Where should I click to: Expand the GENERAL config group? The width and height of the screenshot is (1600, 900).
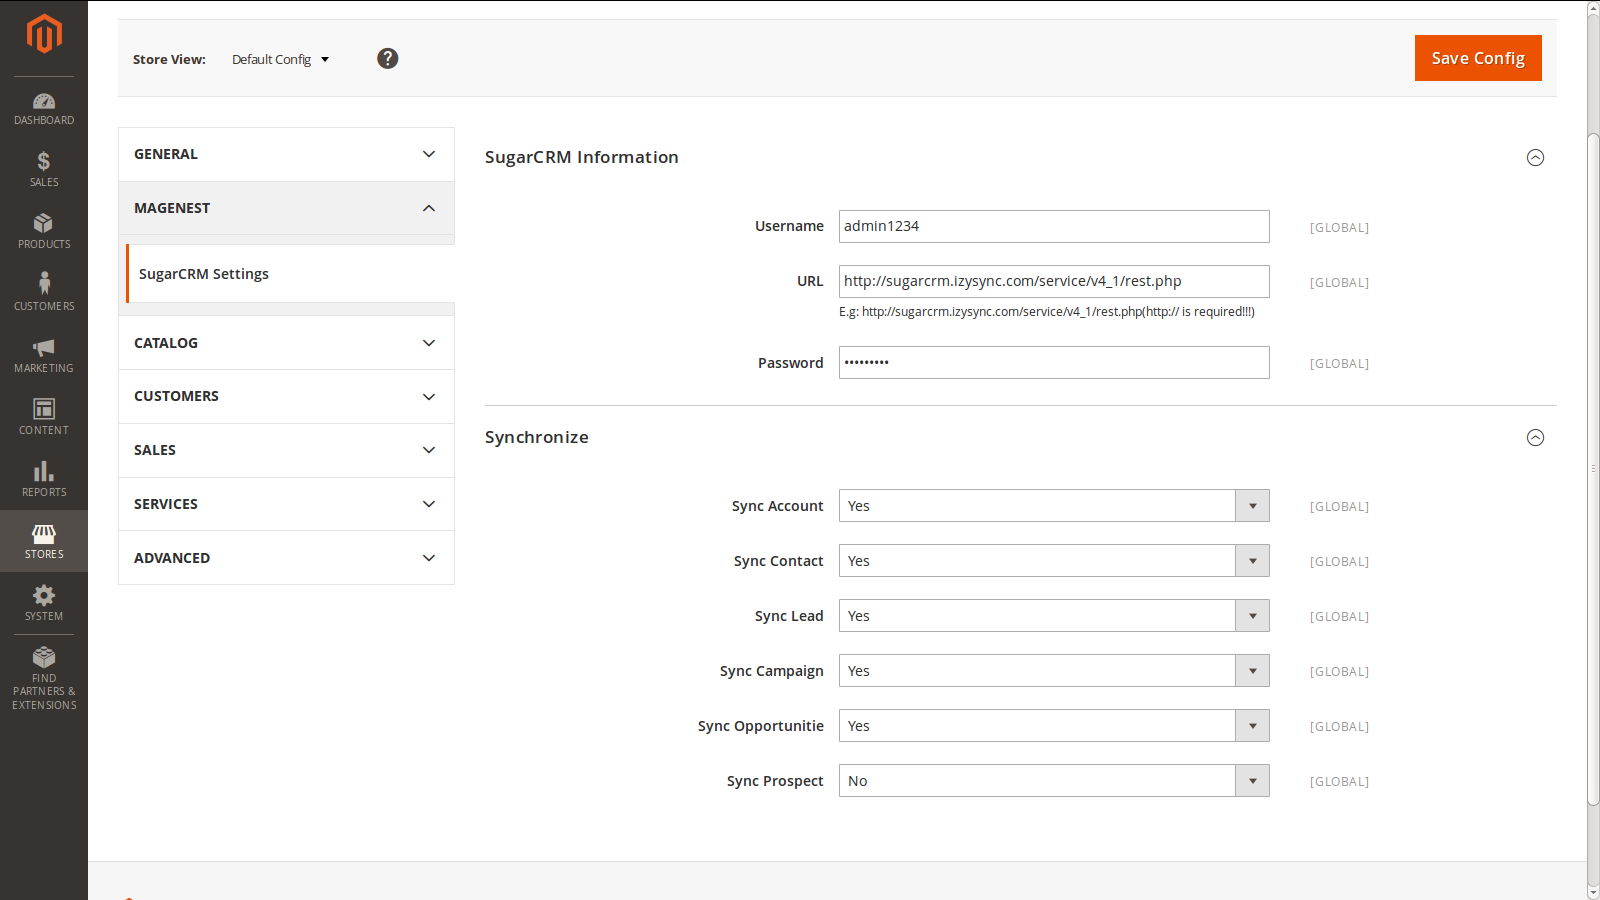pos(286,154)
